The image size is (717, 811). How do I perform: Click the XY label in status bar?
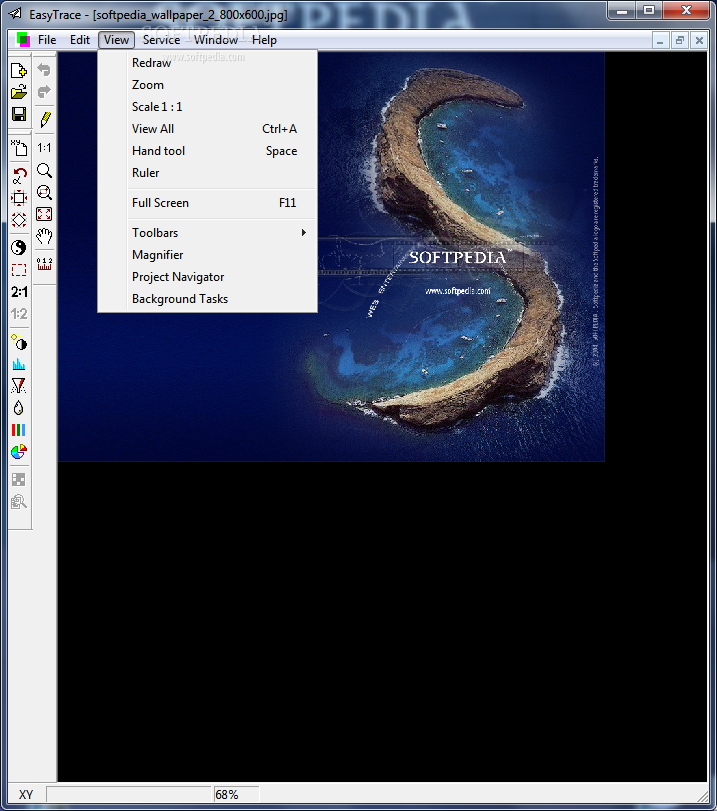click(x=26, y=794)
